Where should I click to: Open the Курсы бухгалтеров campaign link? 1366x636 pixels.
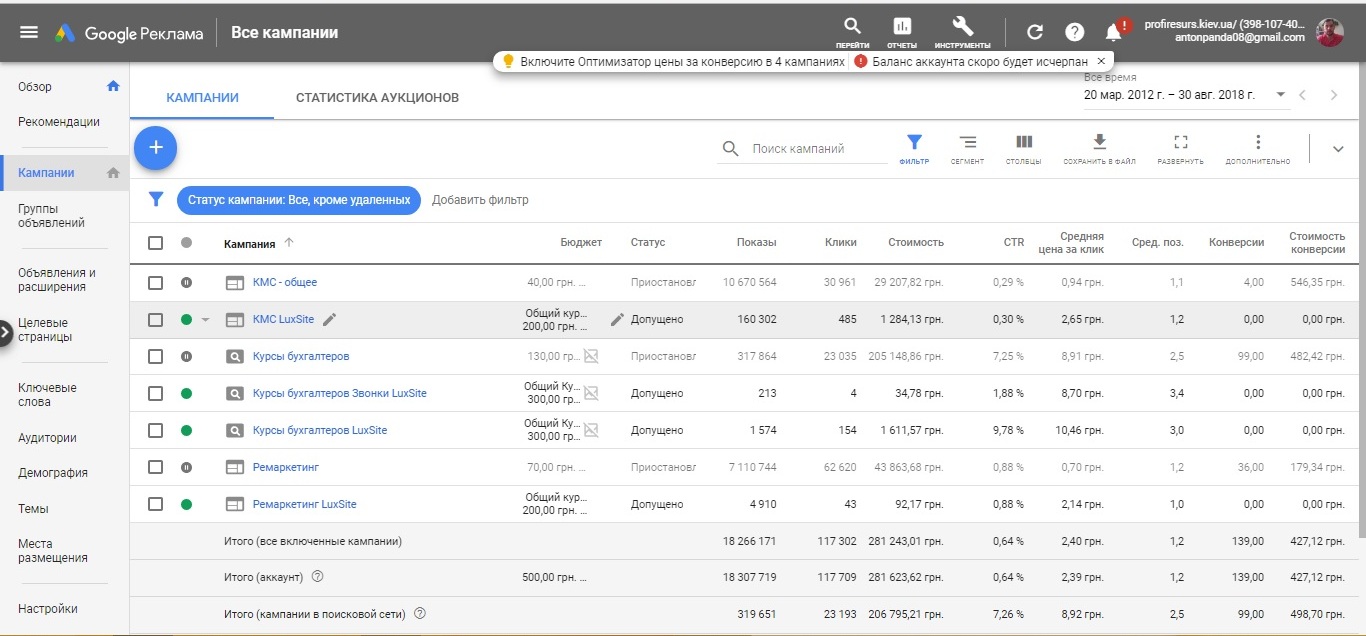(x=301, y=357)
